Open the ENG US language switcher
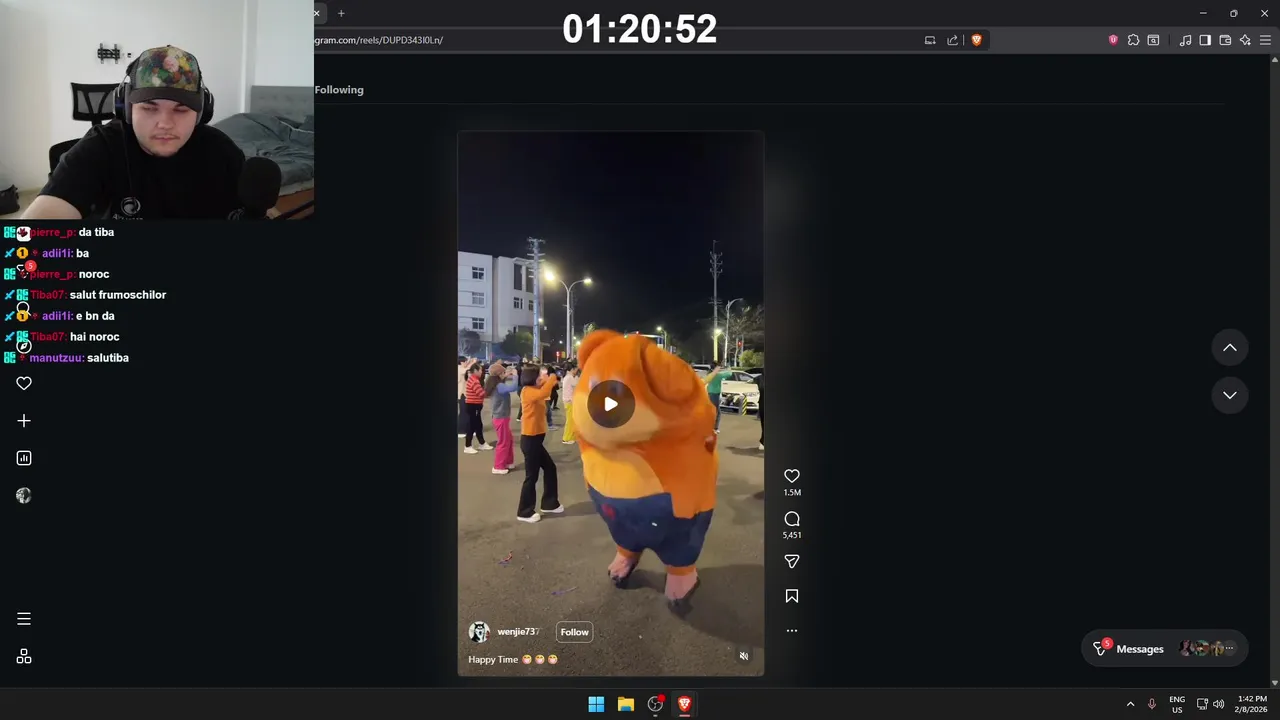 1177,704
